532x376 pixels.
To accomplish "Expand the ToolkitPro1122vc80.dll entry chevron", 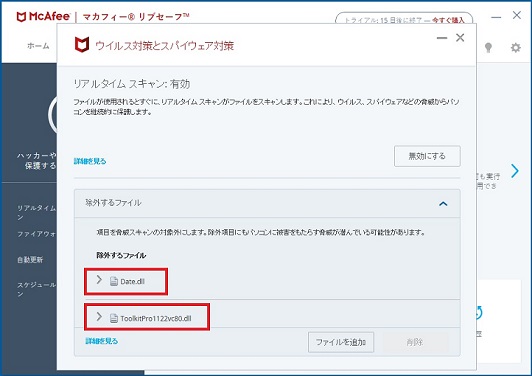I will coord(99,317).
